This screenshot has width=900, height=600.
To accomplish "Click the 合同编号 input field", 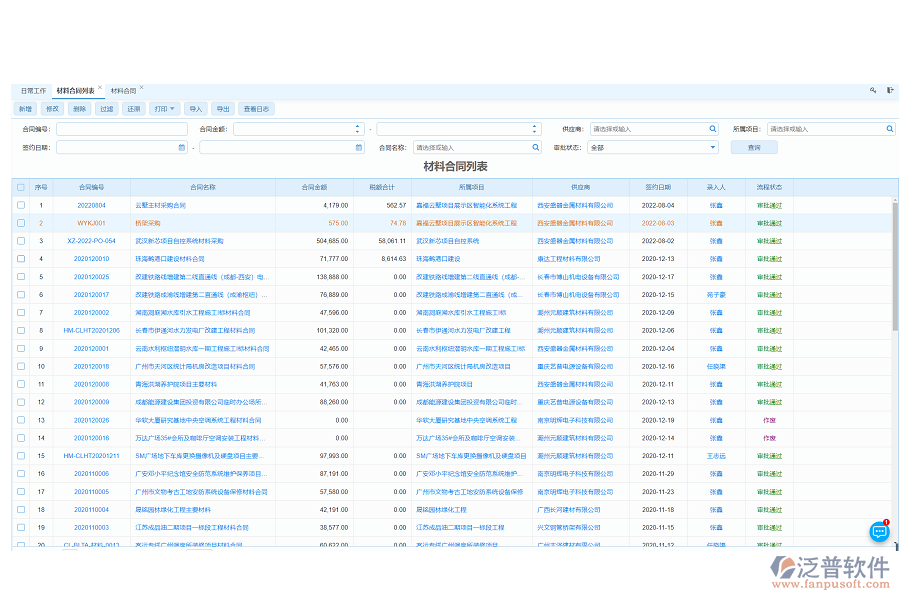I will (122, 129).
